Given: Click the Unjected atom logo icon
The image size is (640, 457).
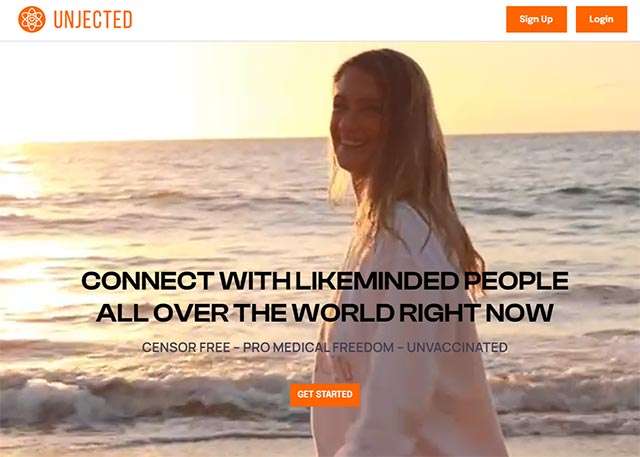Looking at the screenshot, I should 32,19.
